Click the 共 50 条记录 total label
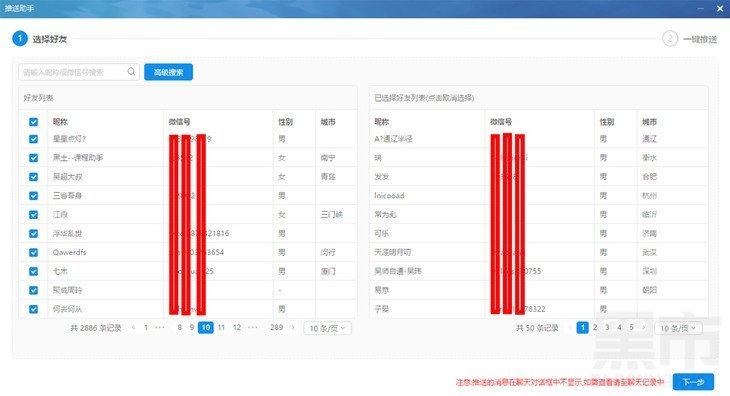This screenshot has width=730, height=396. [x=537, y=328]
